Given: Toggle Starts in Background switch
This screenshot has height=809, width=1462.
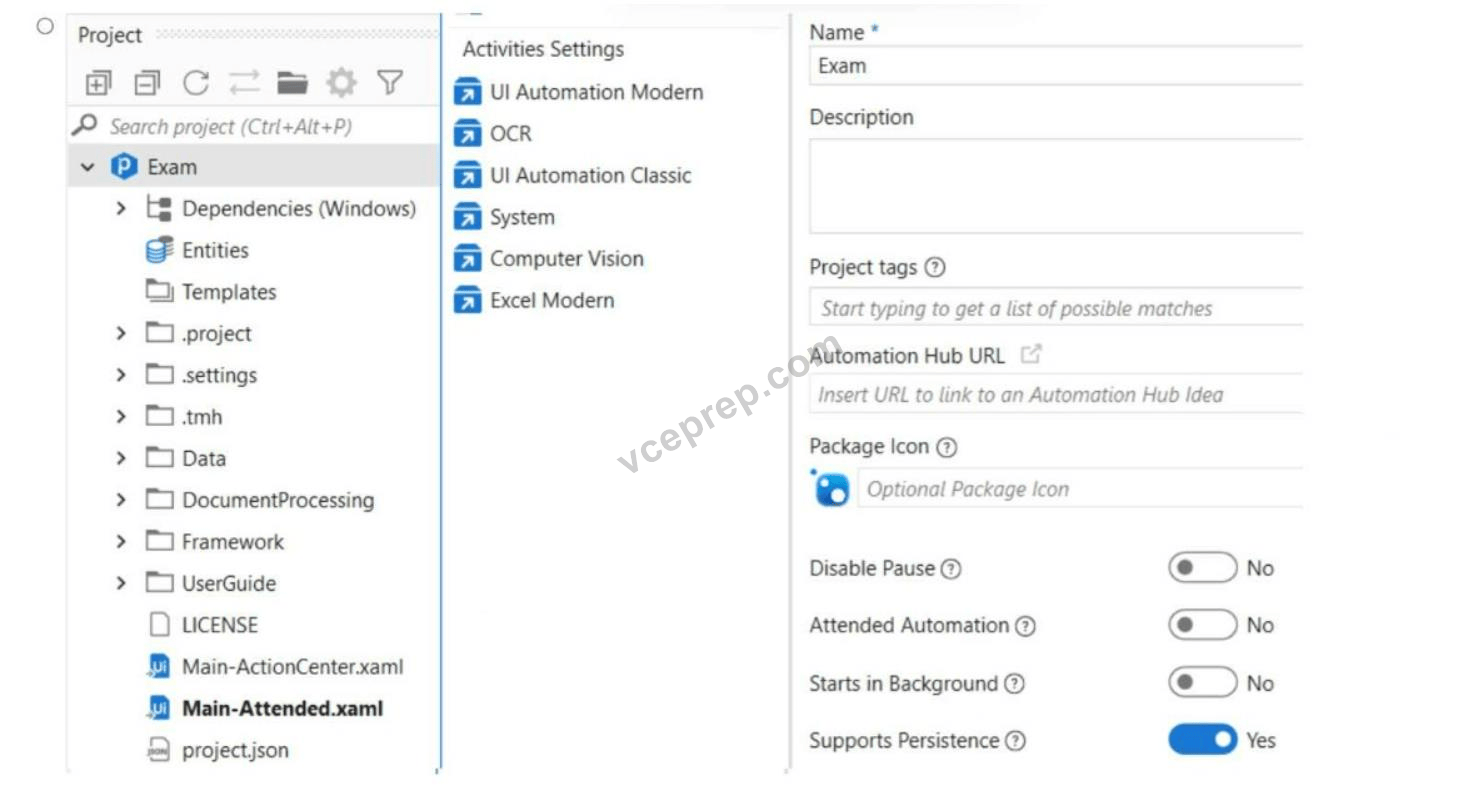Looking at the screenshot, I should click(x=1202, y=683).
